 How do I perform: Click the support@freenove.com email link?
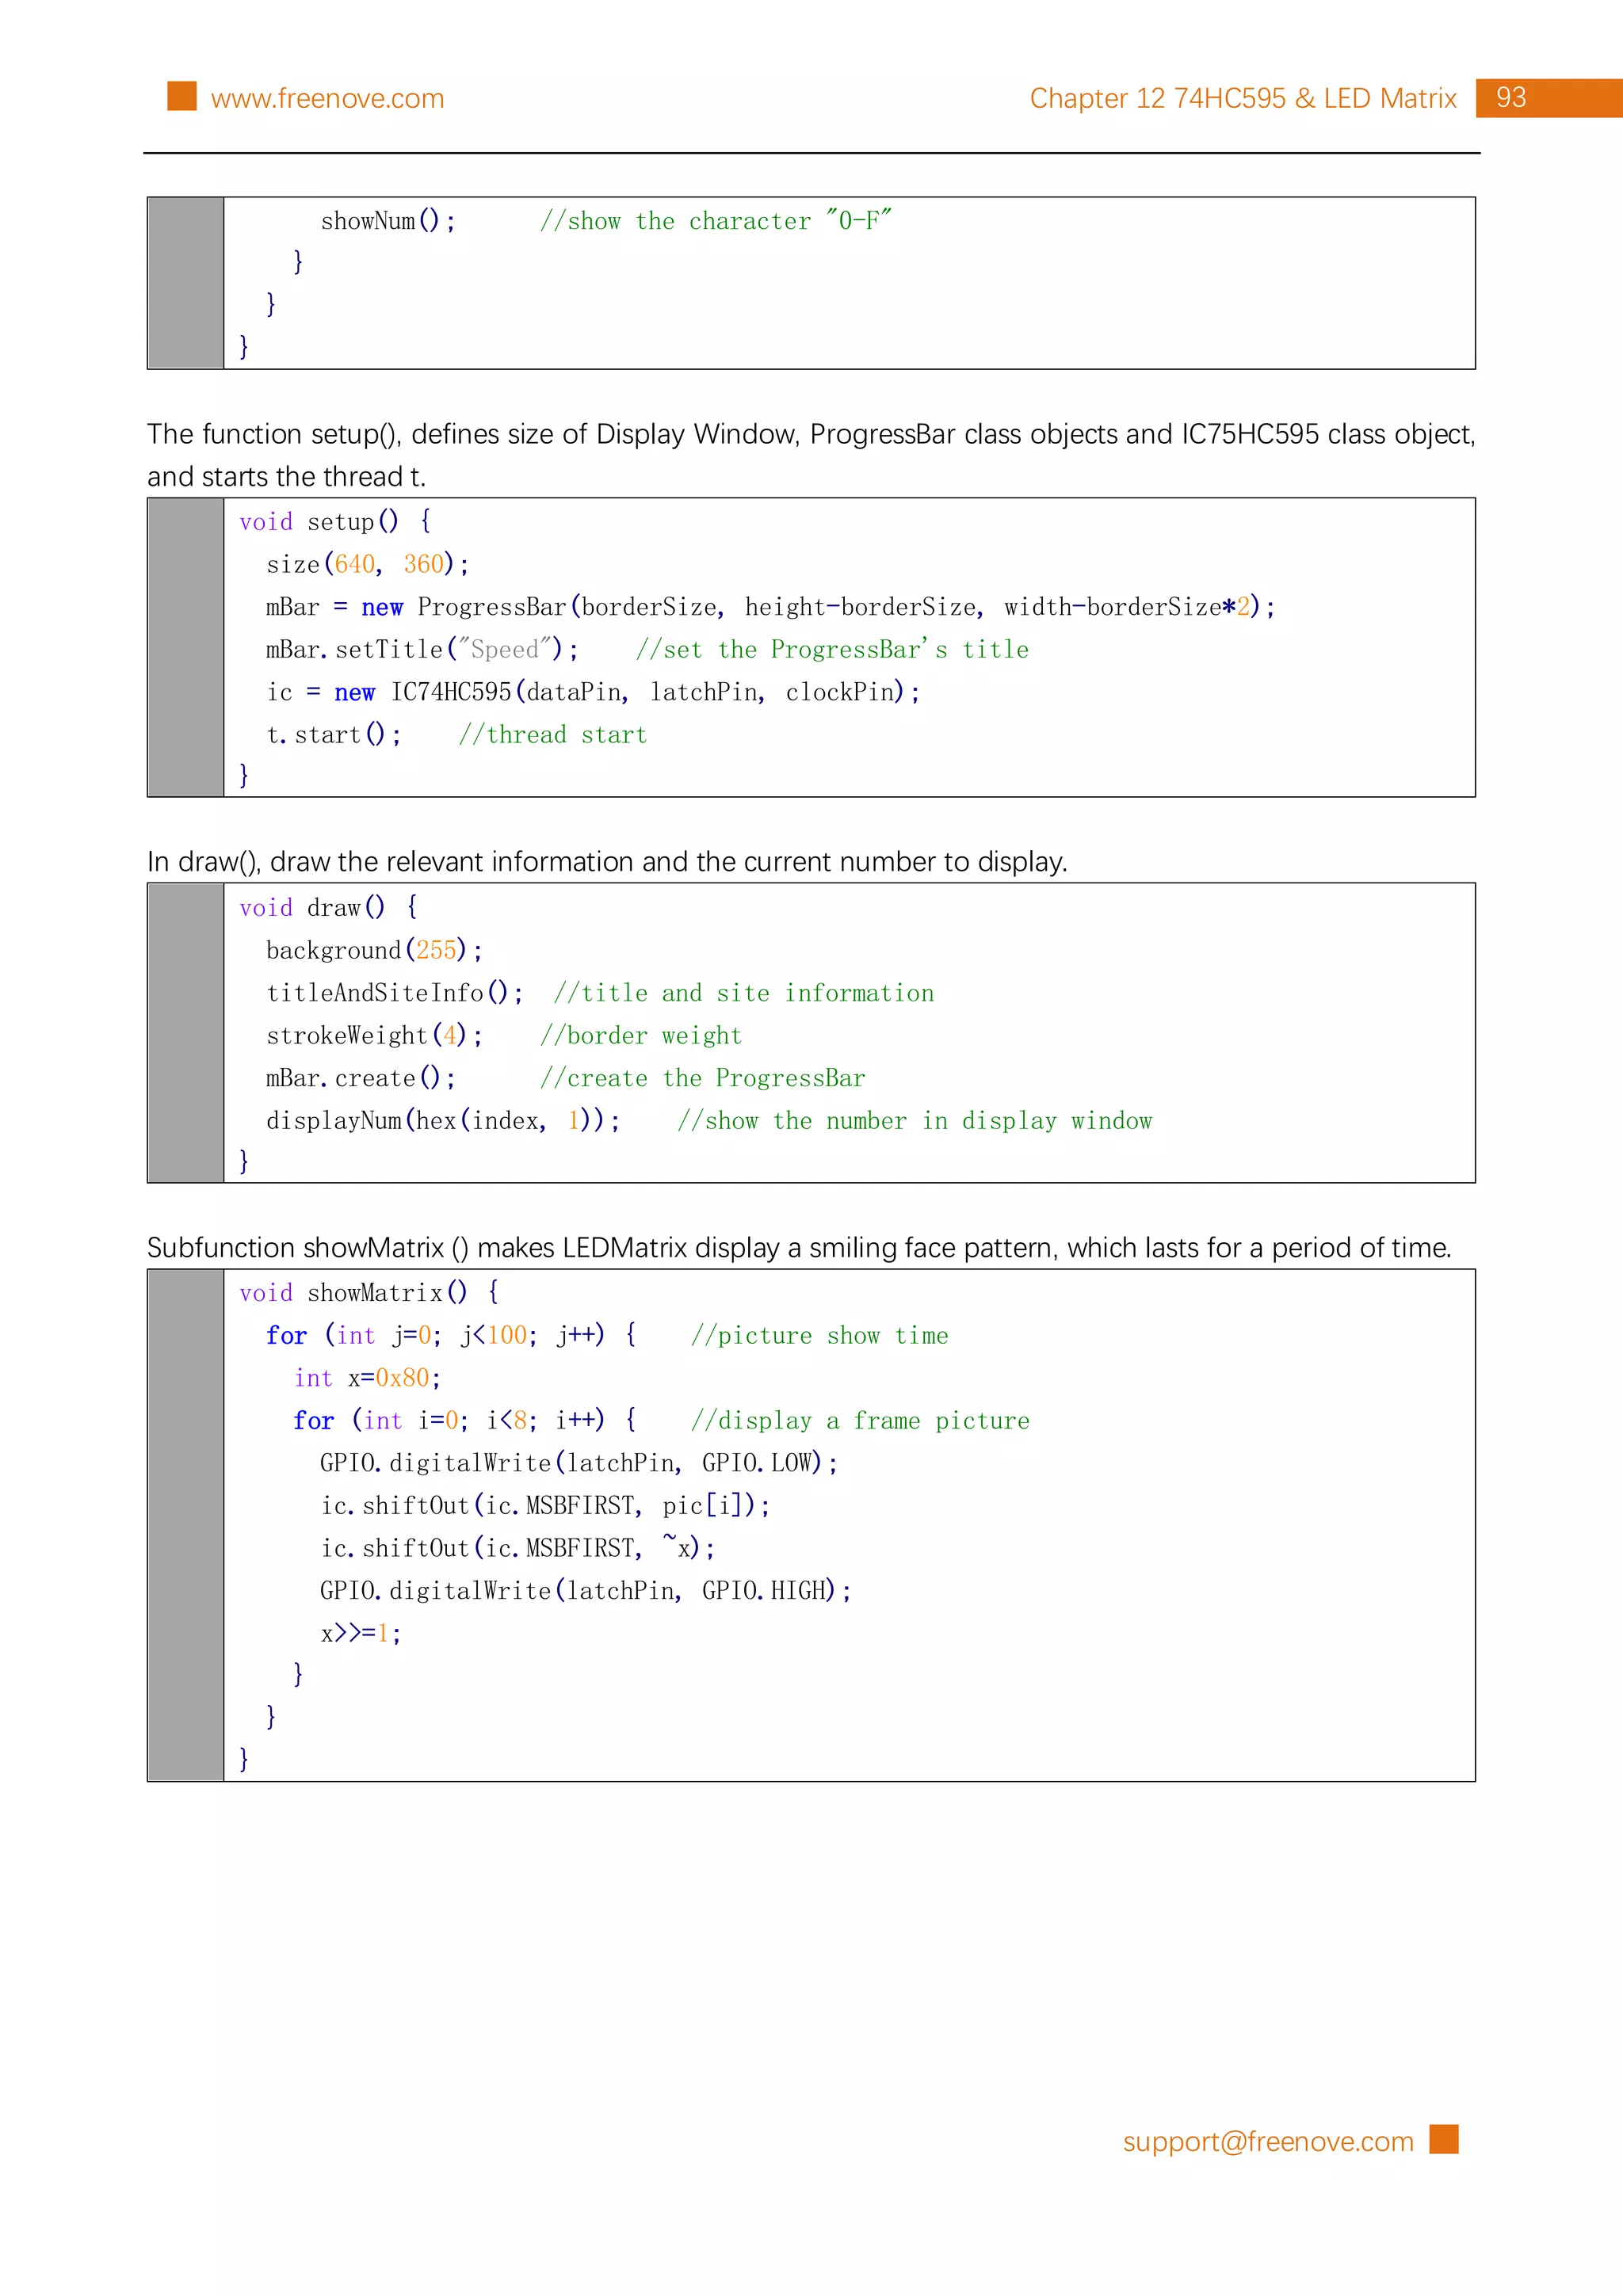coord(1268,2141)
